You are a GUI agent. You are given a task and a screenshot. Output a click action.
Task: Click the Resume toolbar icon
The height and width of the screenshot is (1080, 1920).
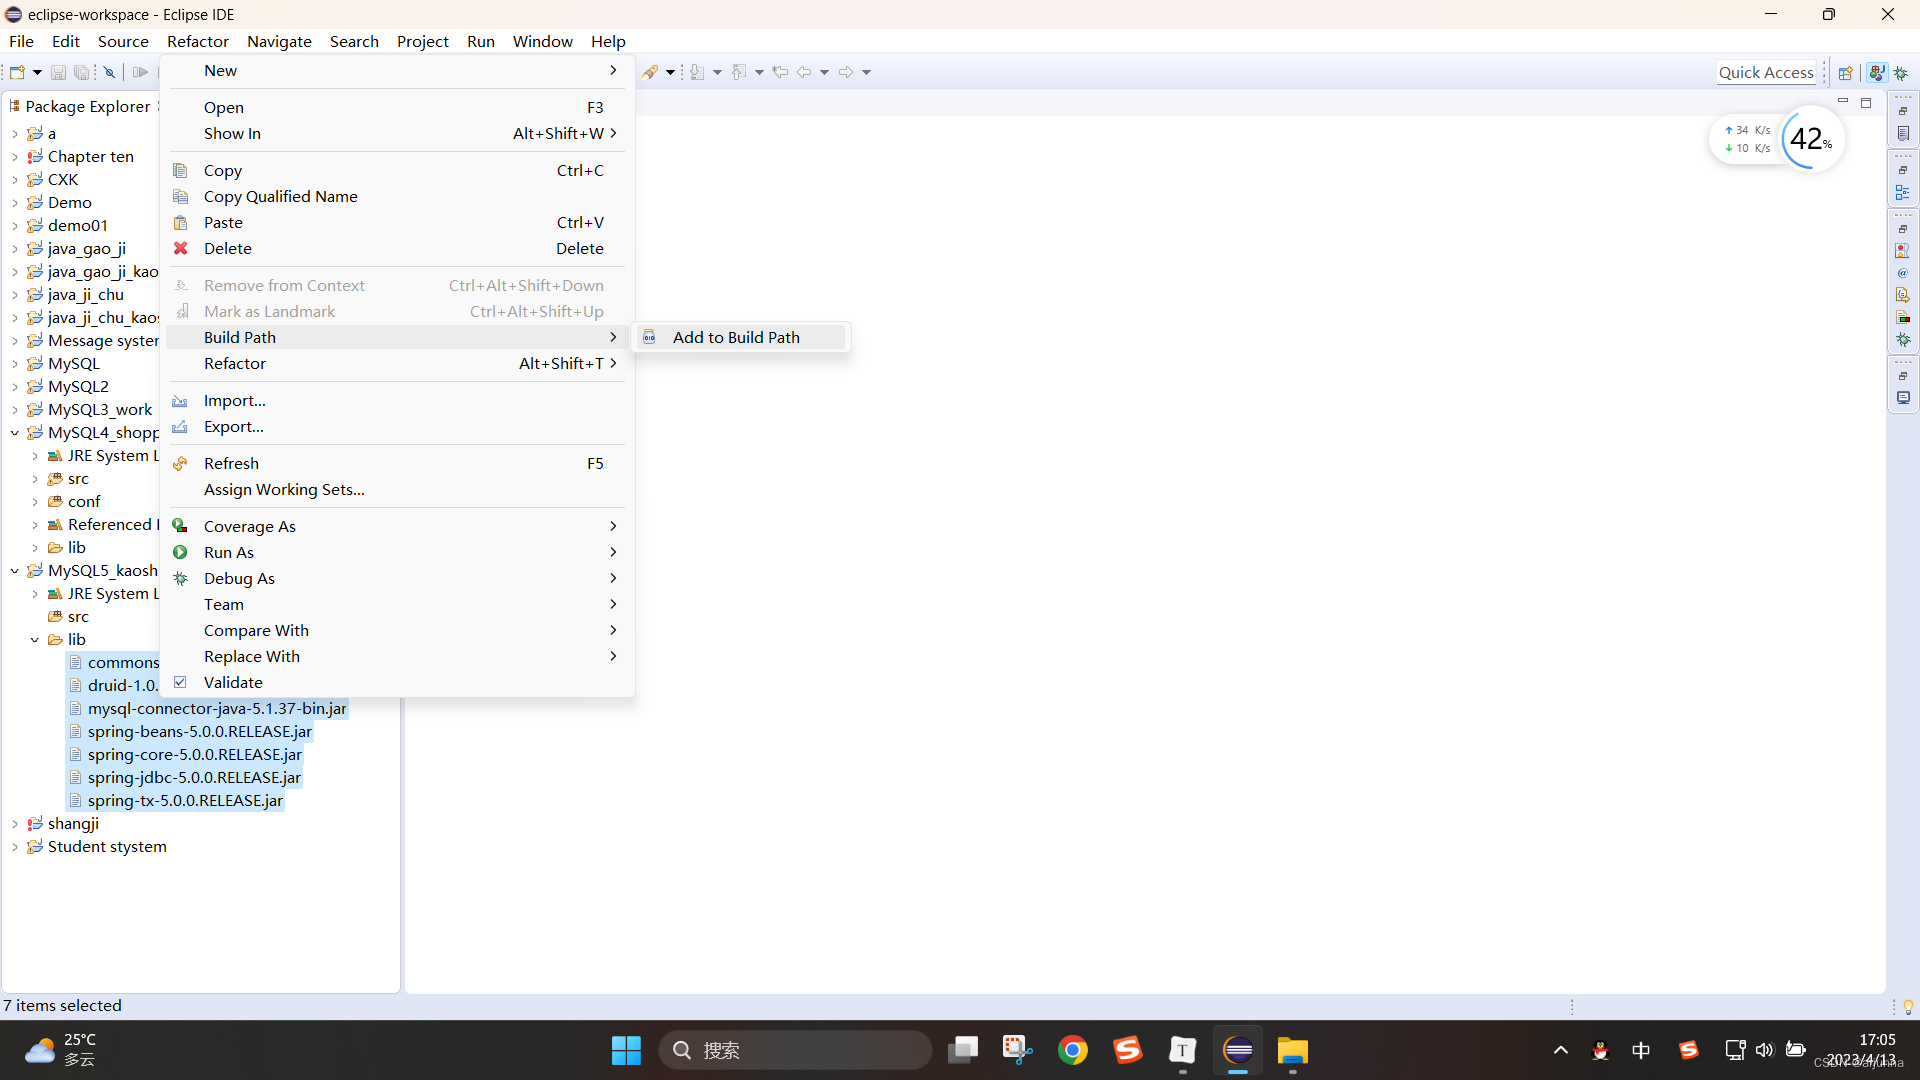[140, 72]
